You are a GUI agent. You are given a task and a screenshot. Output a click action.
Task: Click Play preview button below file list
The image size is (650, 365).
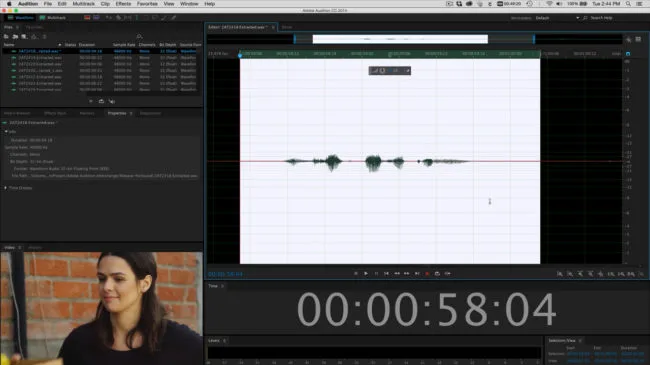[91, 101]
